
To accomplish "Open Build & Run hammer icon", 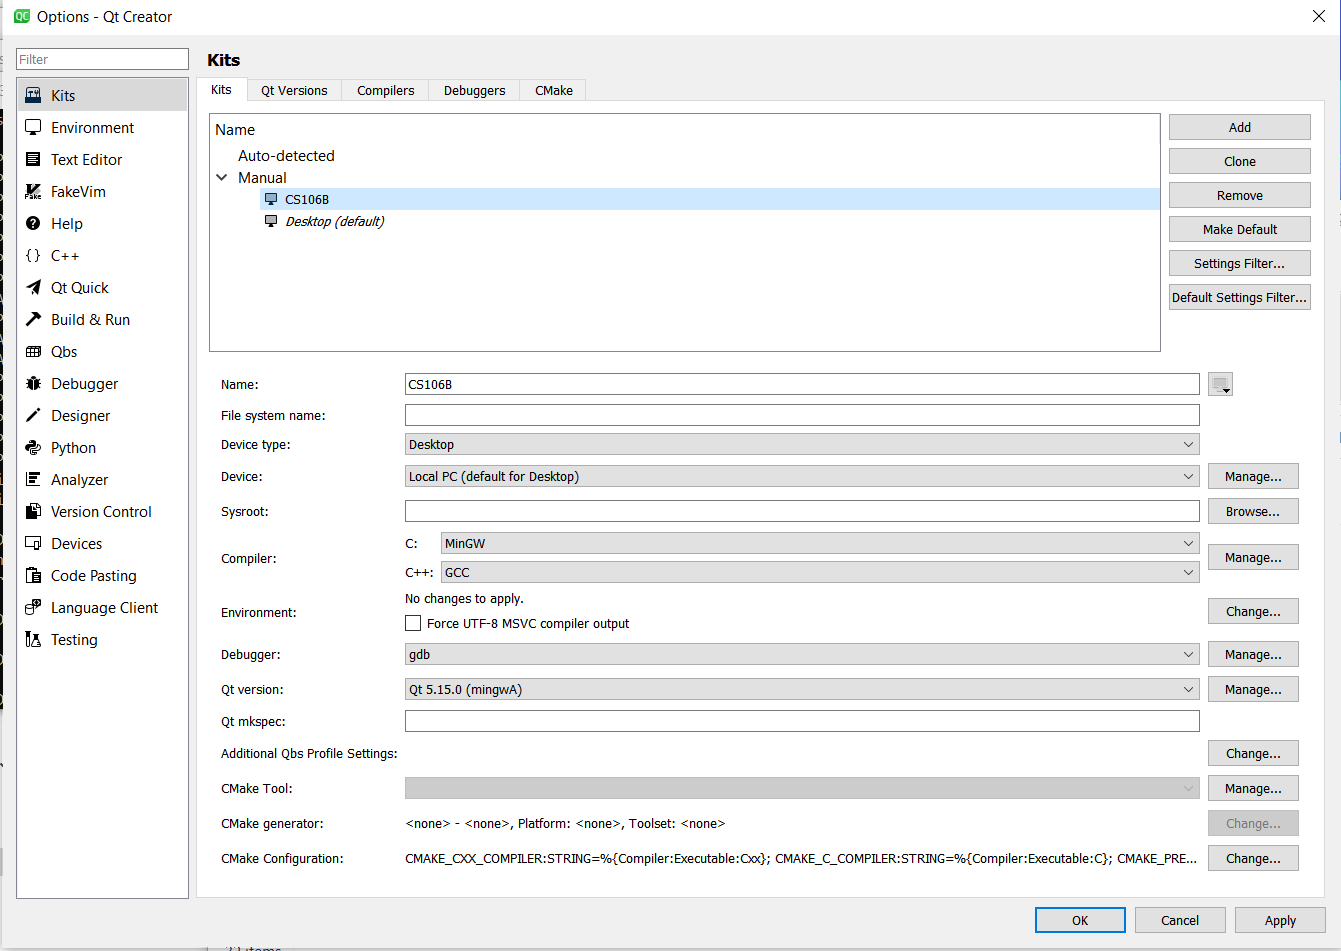I will coord(33,320).
